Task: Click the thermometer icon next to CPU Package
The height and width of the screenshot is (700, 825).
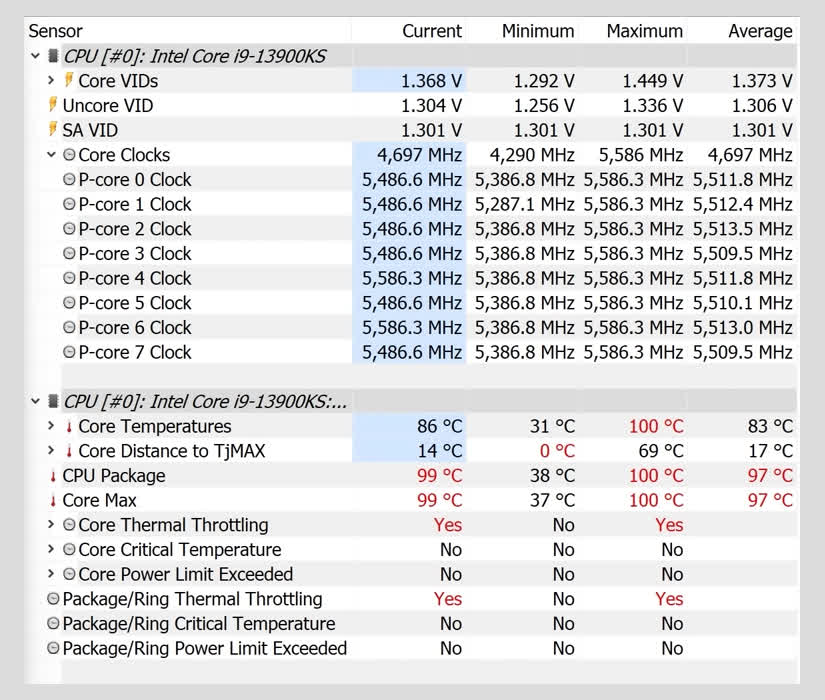Action: click(x=53, y=476)
